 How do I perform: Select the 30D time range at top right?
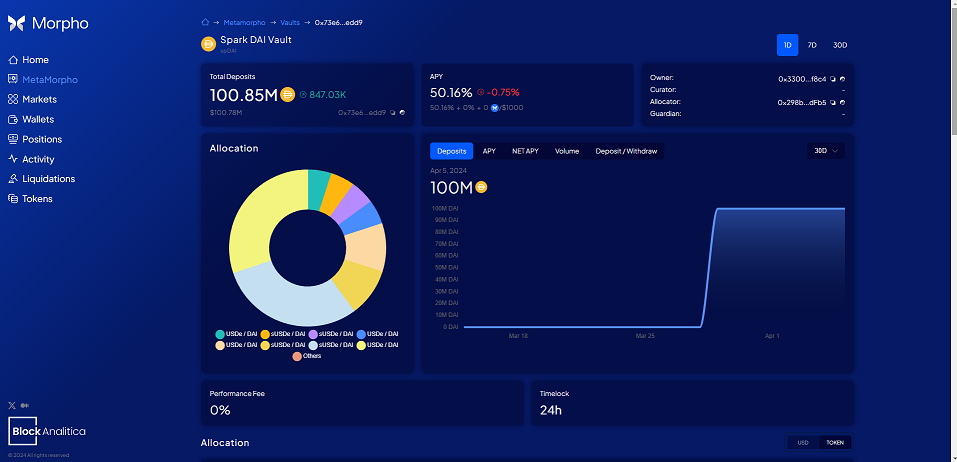pyautogui.click(x=840, y=45)
